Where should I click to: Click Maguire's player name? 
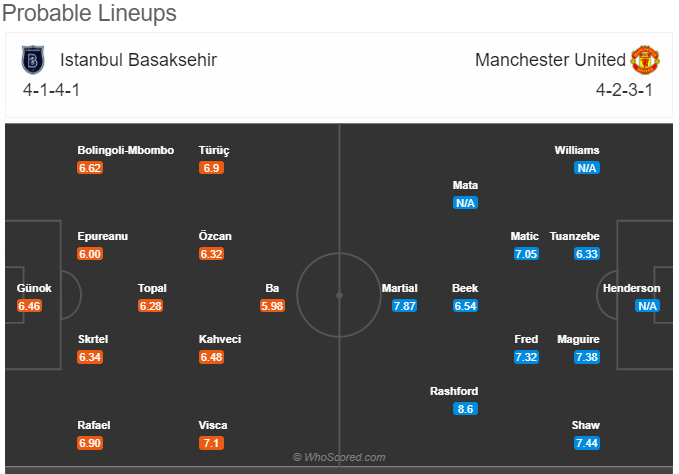(578, 339)
